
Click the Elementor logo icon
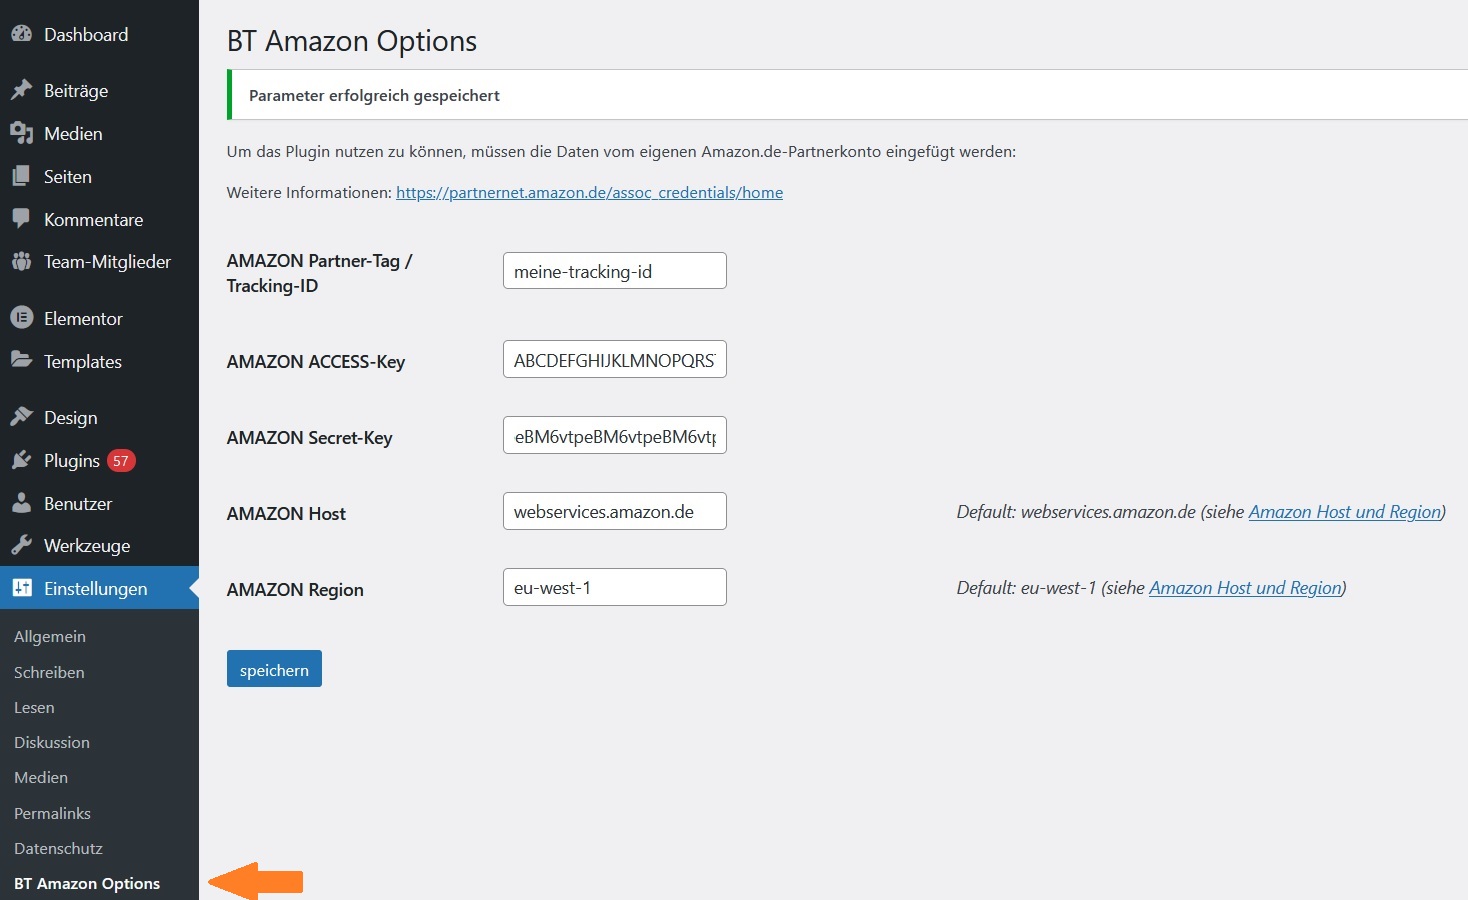(x=21, y=318)
